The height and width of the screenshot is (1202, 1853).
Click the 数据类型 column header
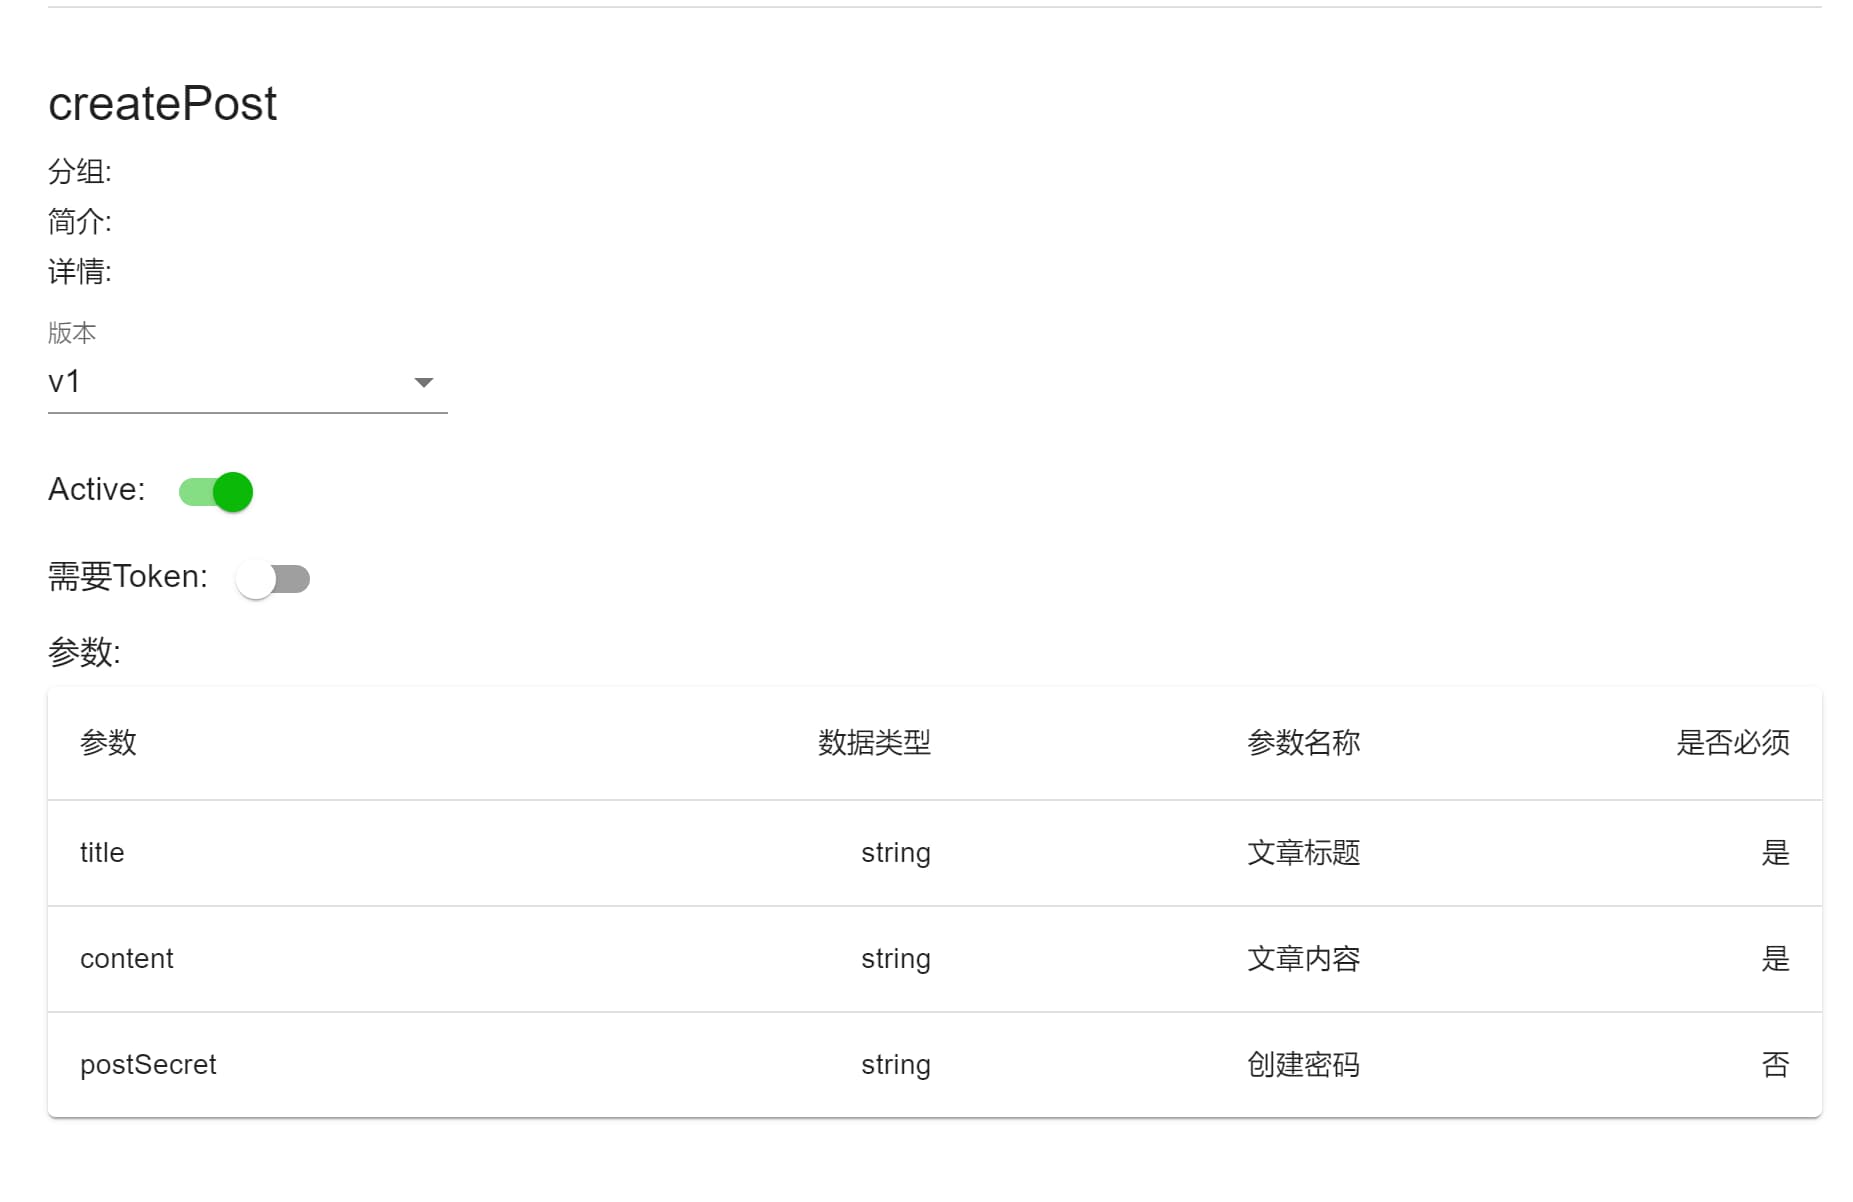[x=874, y=743]
